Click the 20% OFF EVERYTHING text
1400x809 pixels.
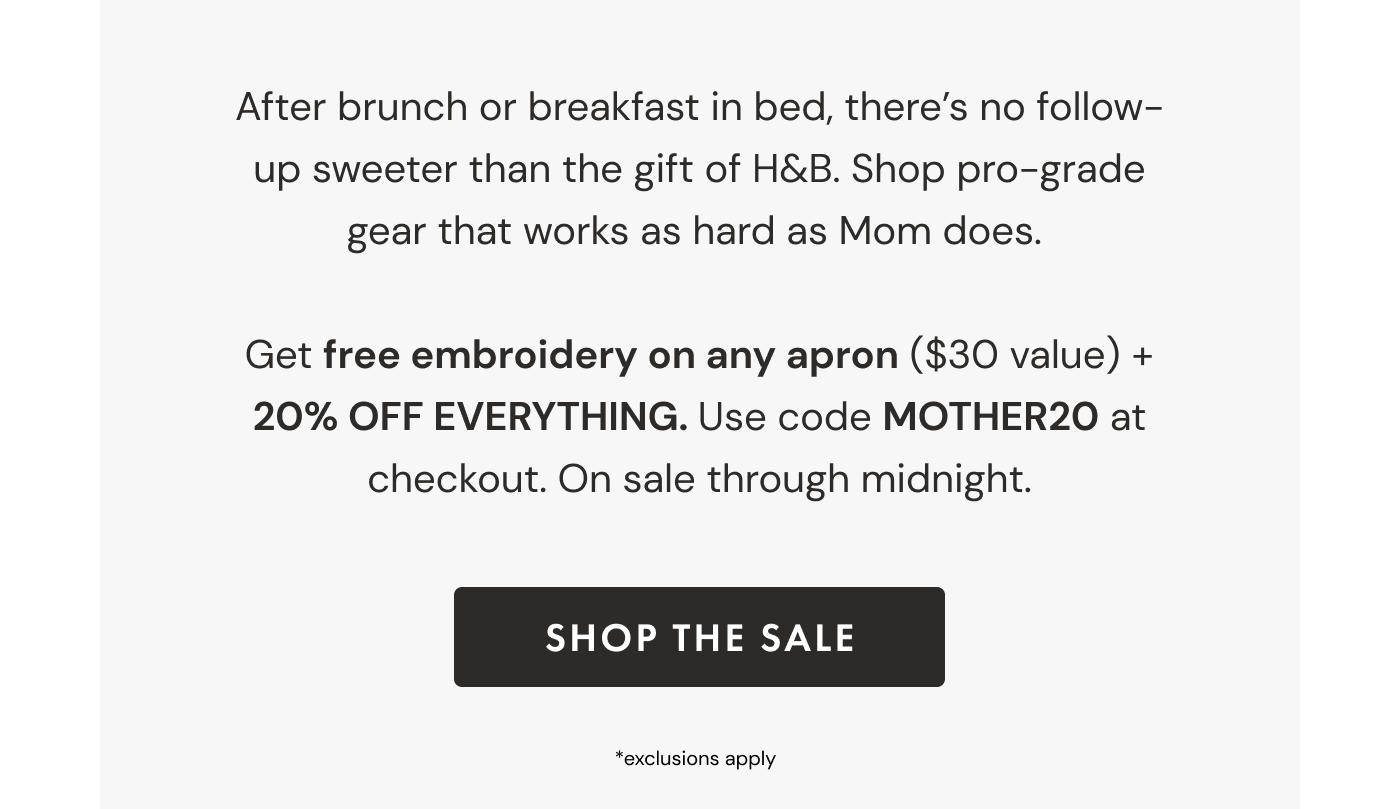pyautogui.click(x=468, y=416)
